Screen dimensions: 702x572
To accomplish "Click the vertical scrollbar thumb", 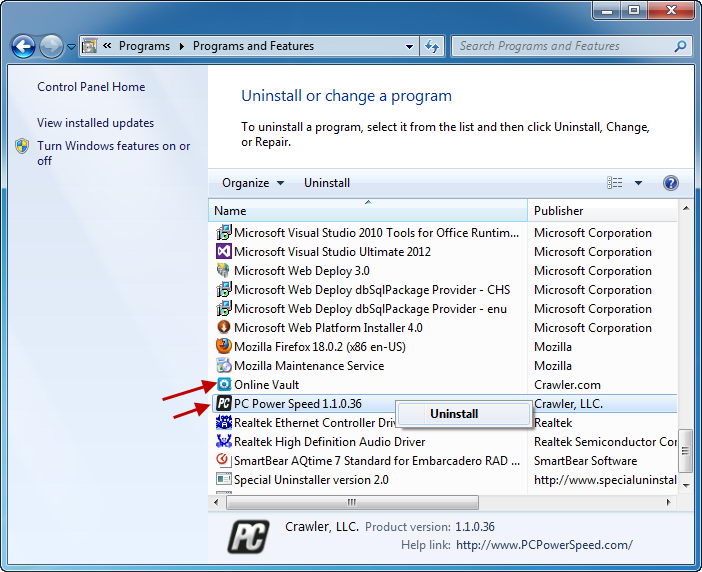I will click(x=685, y=450).
